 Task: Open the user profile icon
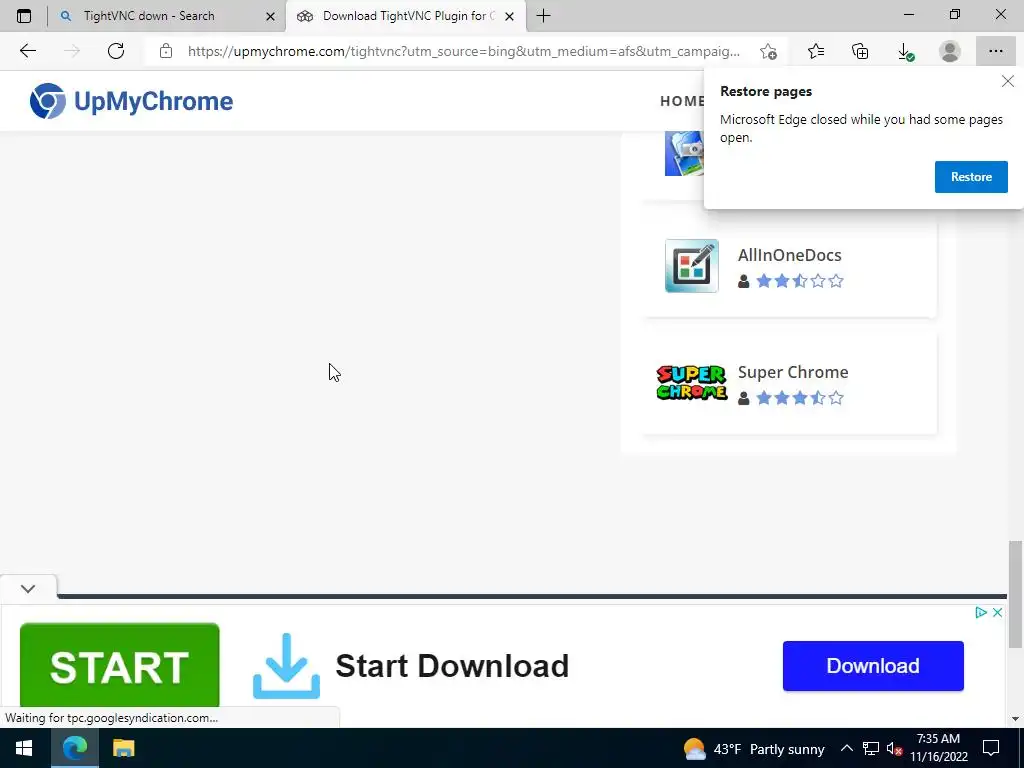pos(950,51)
